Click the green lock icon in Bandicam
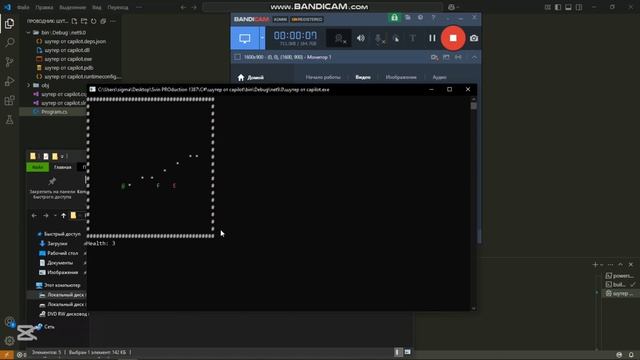This screenshot has height=360, width=640. (x=394, y=18)
